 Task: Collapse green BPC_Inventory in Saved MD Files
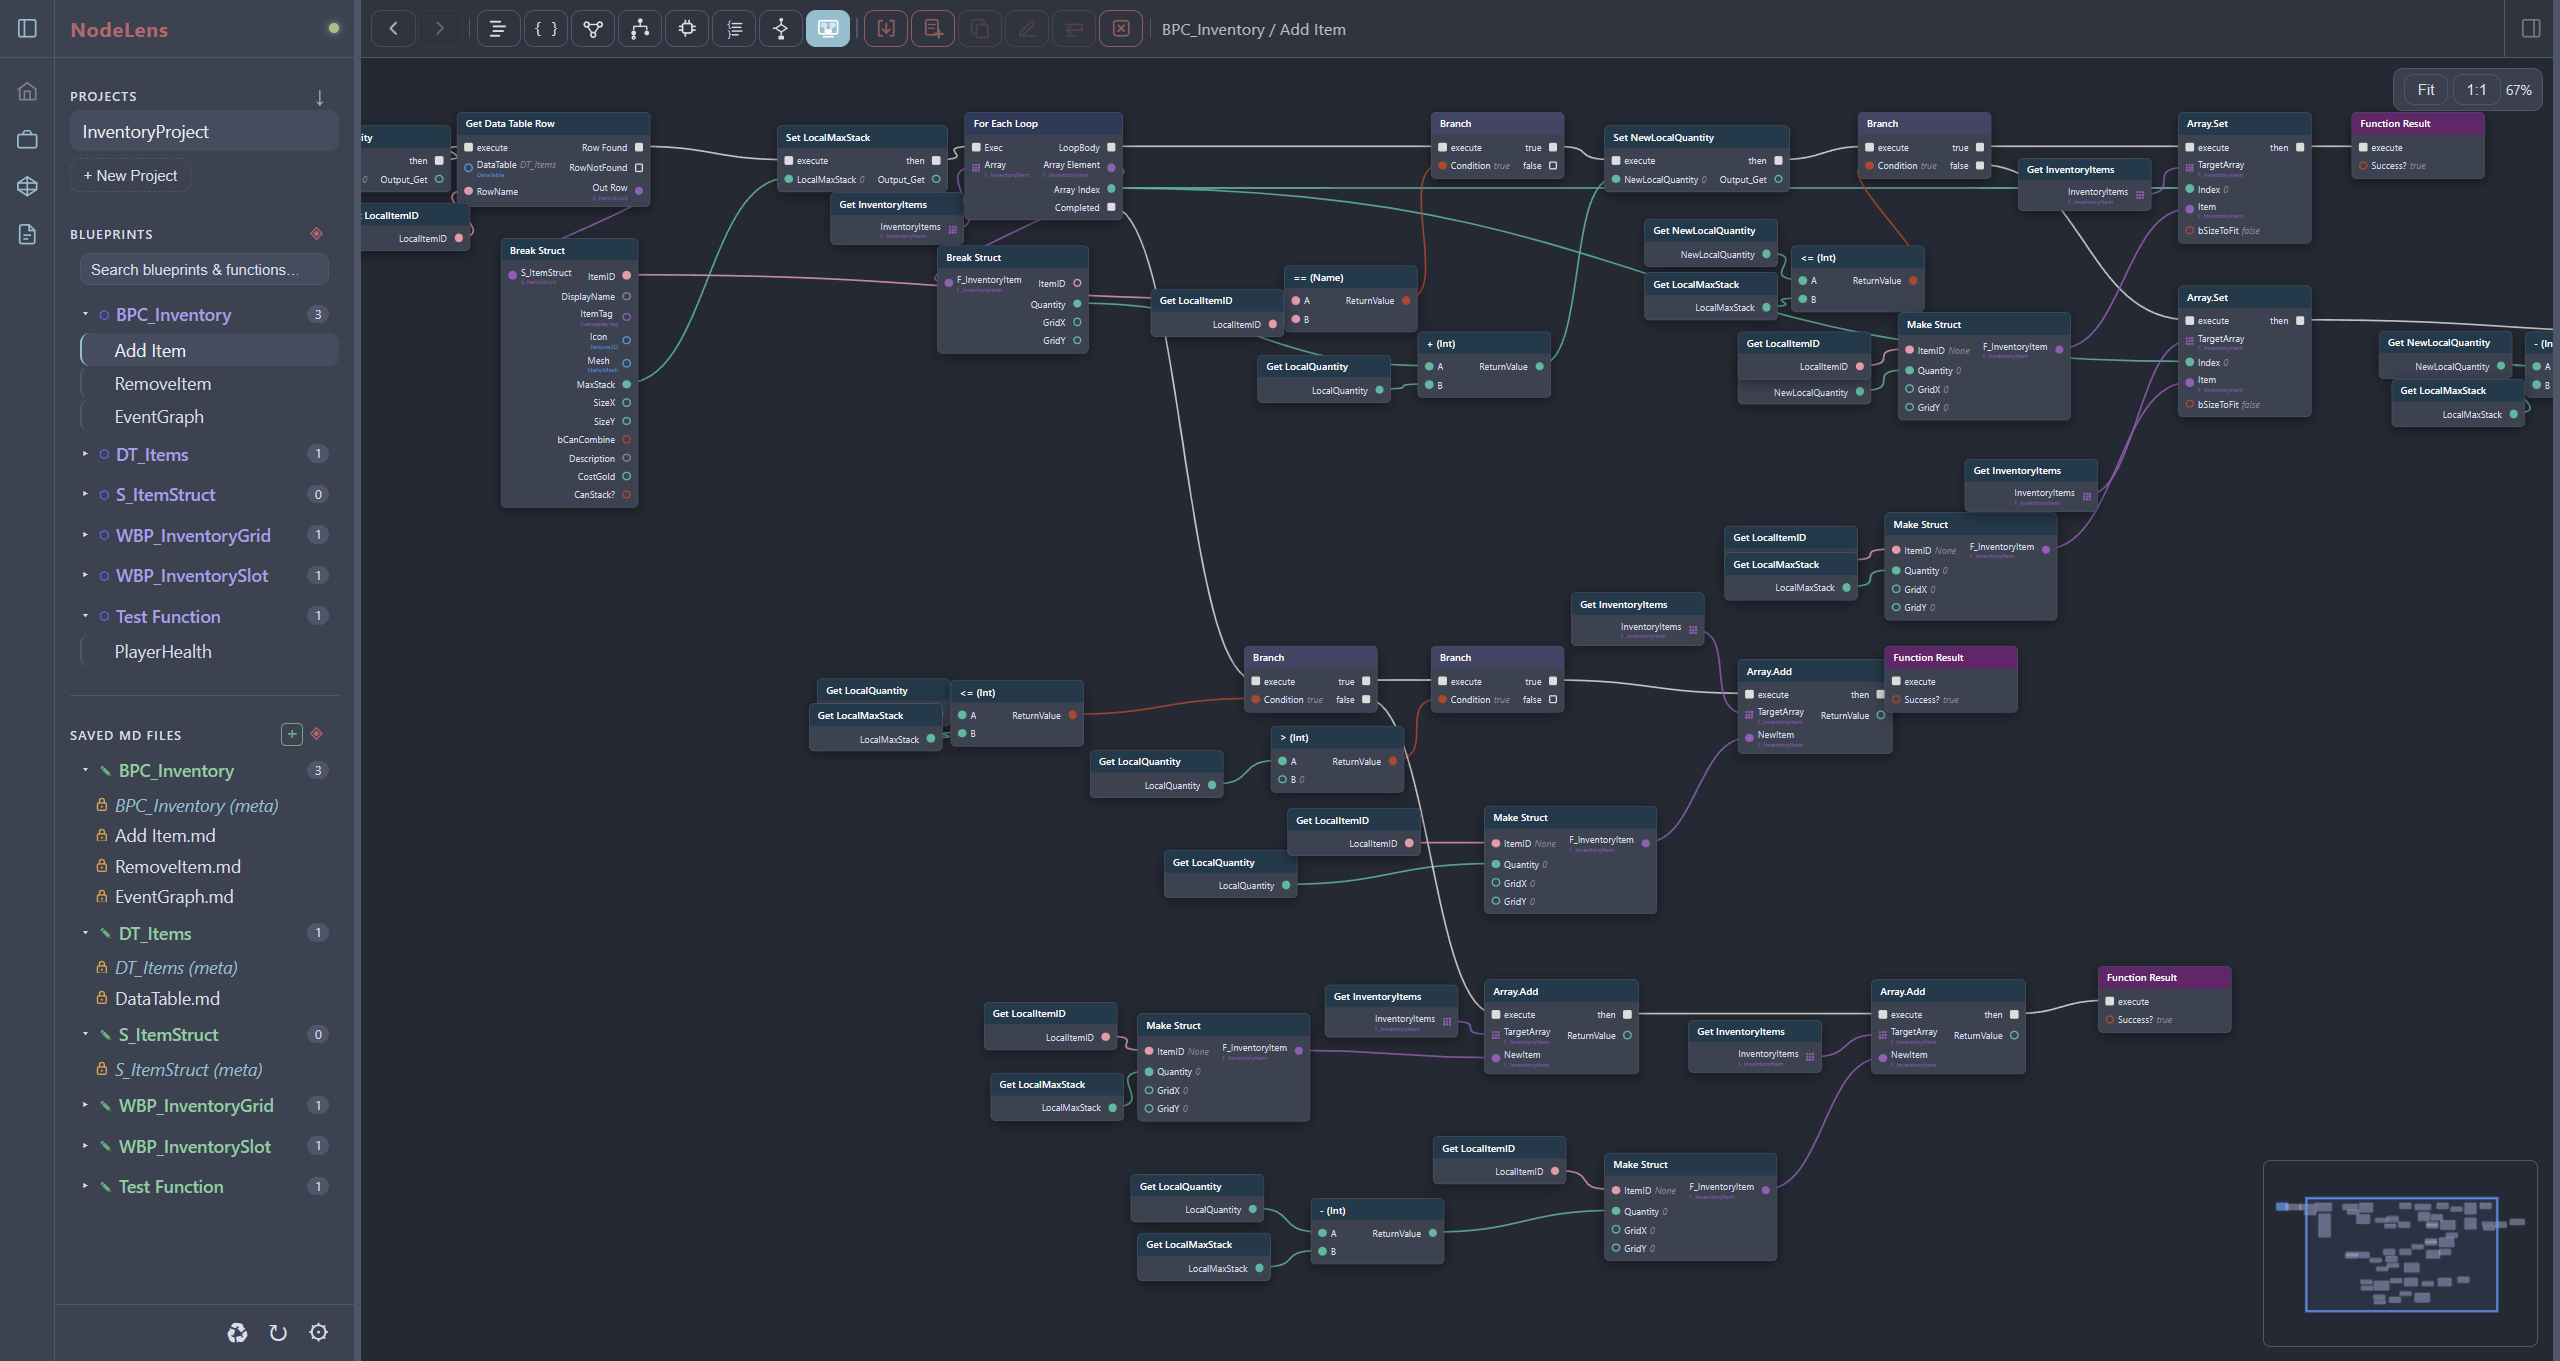(86, 770)
